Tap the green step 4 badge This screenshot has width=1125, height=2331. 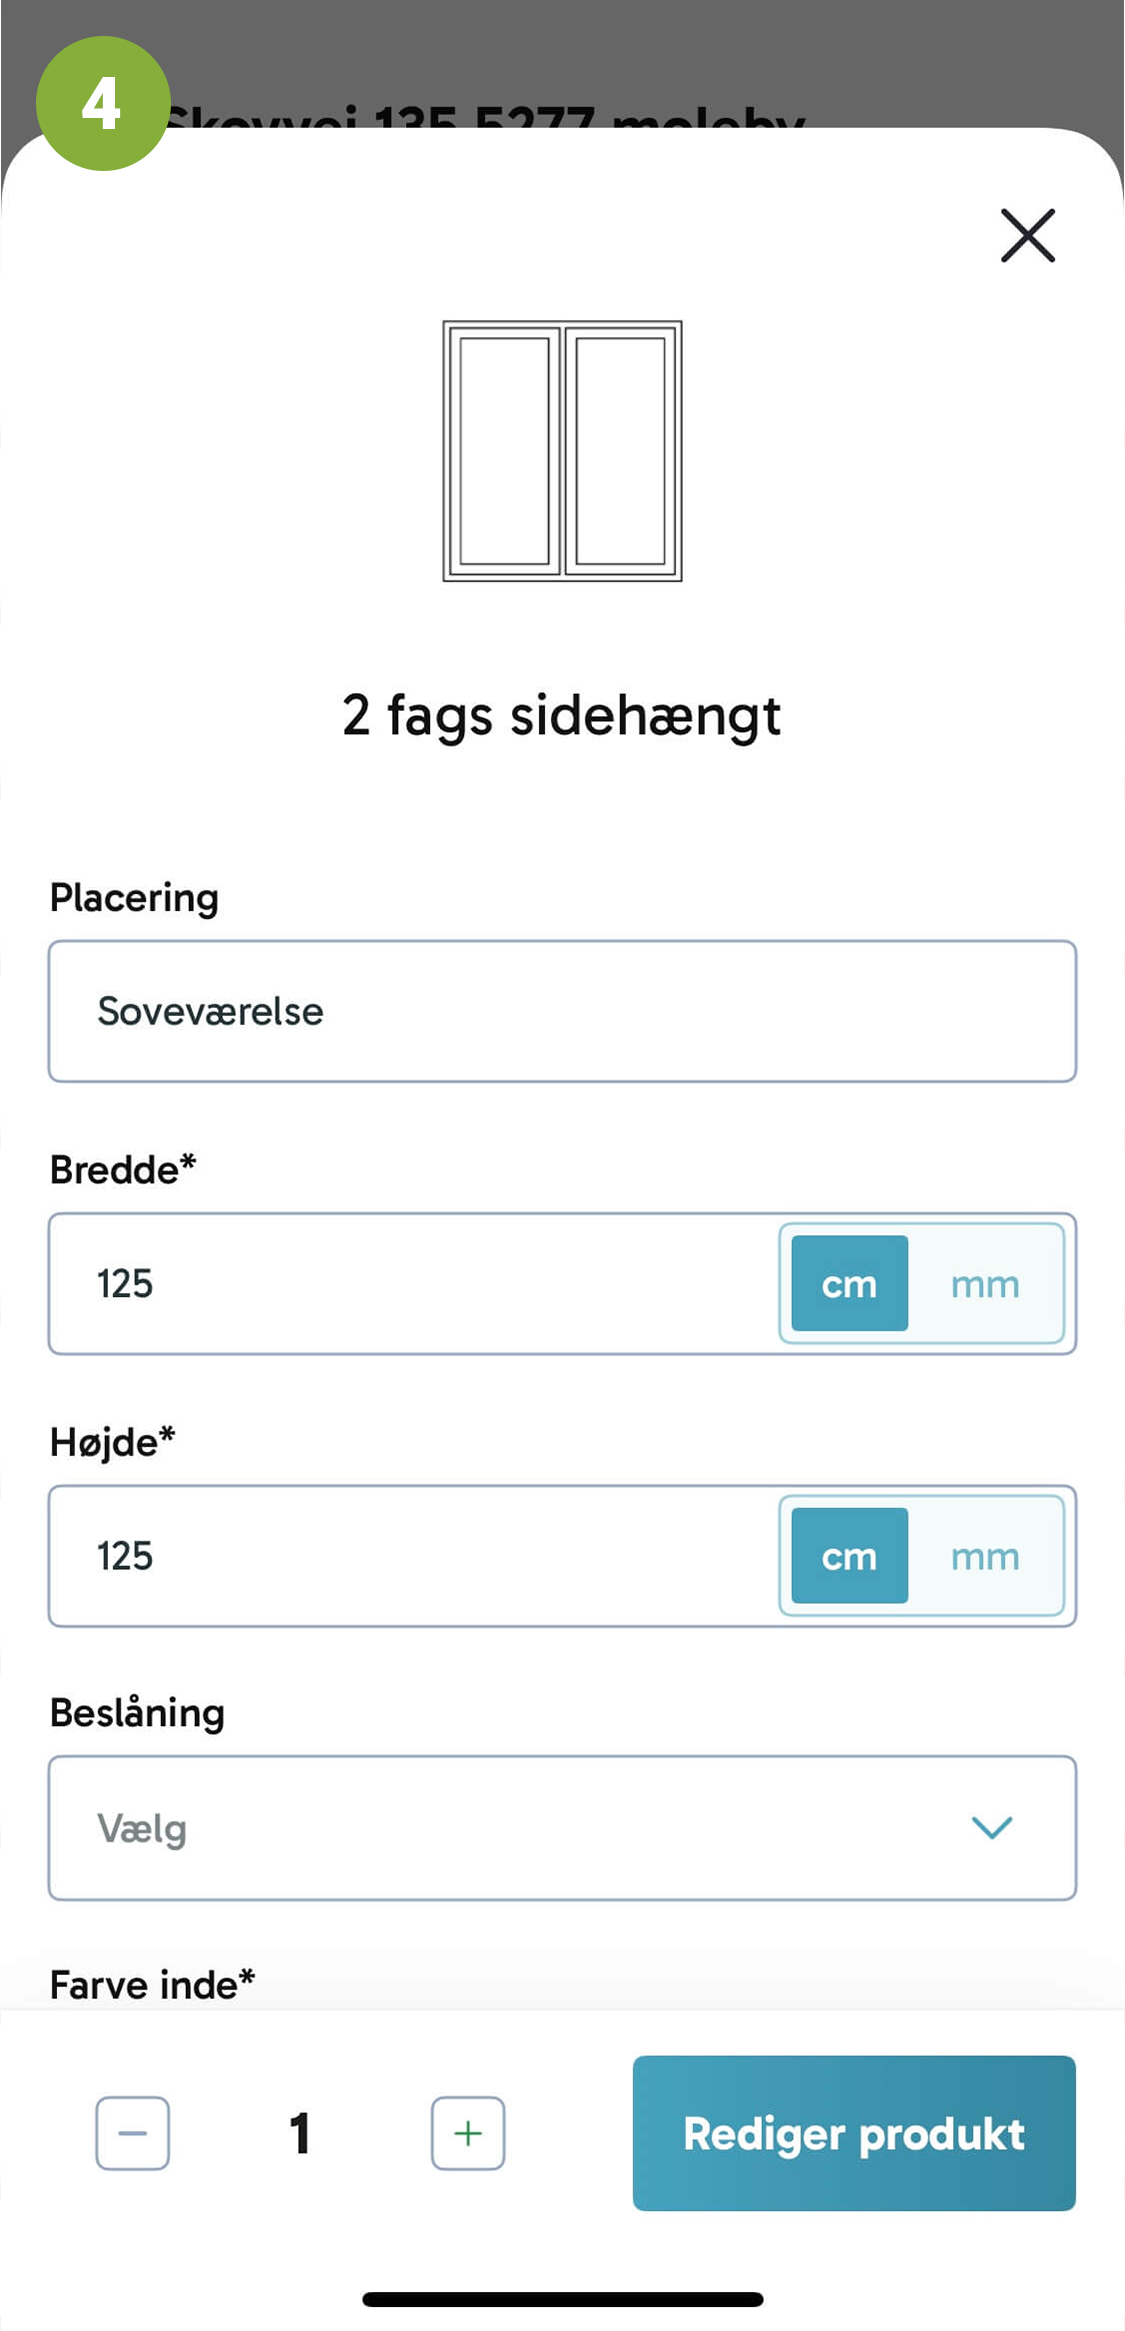[x=103, y=103]
